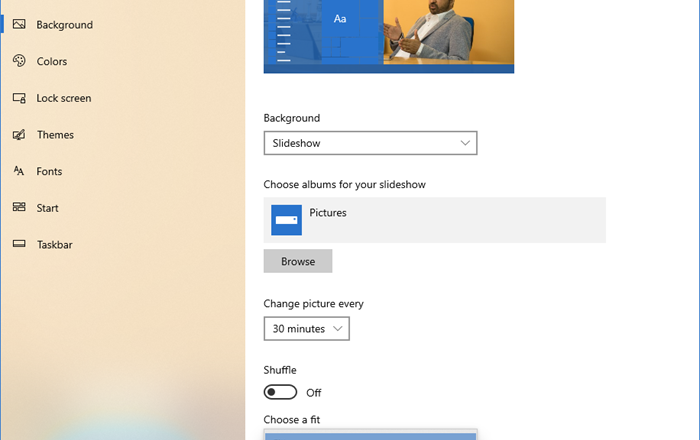Click the Lock screen icon
700x440 pixels.
point(19,98)
